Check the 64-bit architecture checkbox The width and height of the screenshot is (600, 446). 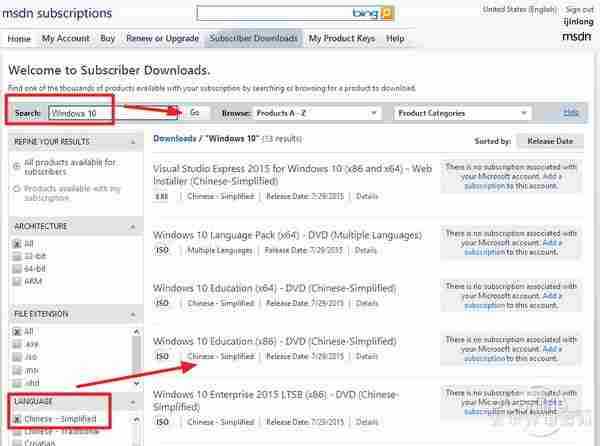(x=16, y=269)
